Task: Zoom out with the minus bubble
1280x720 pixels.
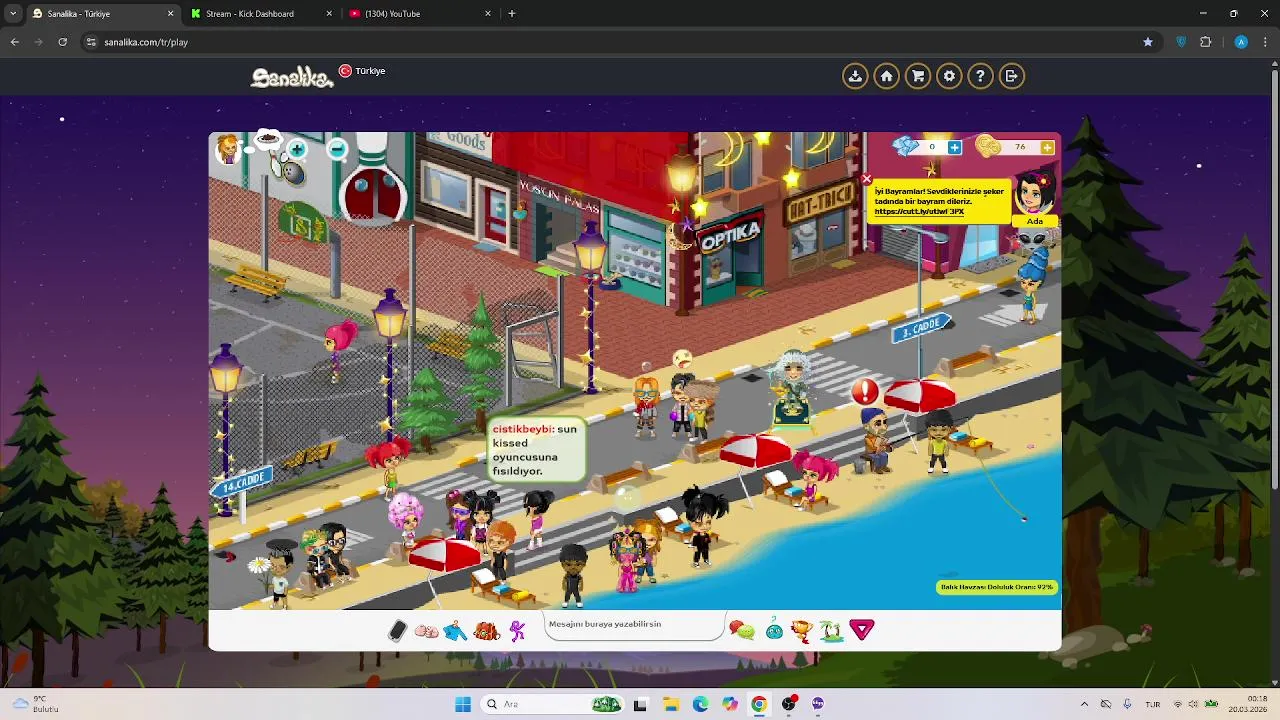Action: pyautogui.click(x=337, y=150)
